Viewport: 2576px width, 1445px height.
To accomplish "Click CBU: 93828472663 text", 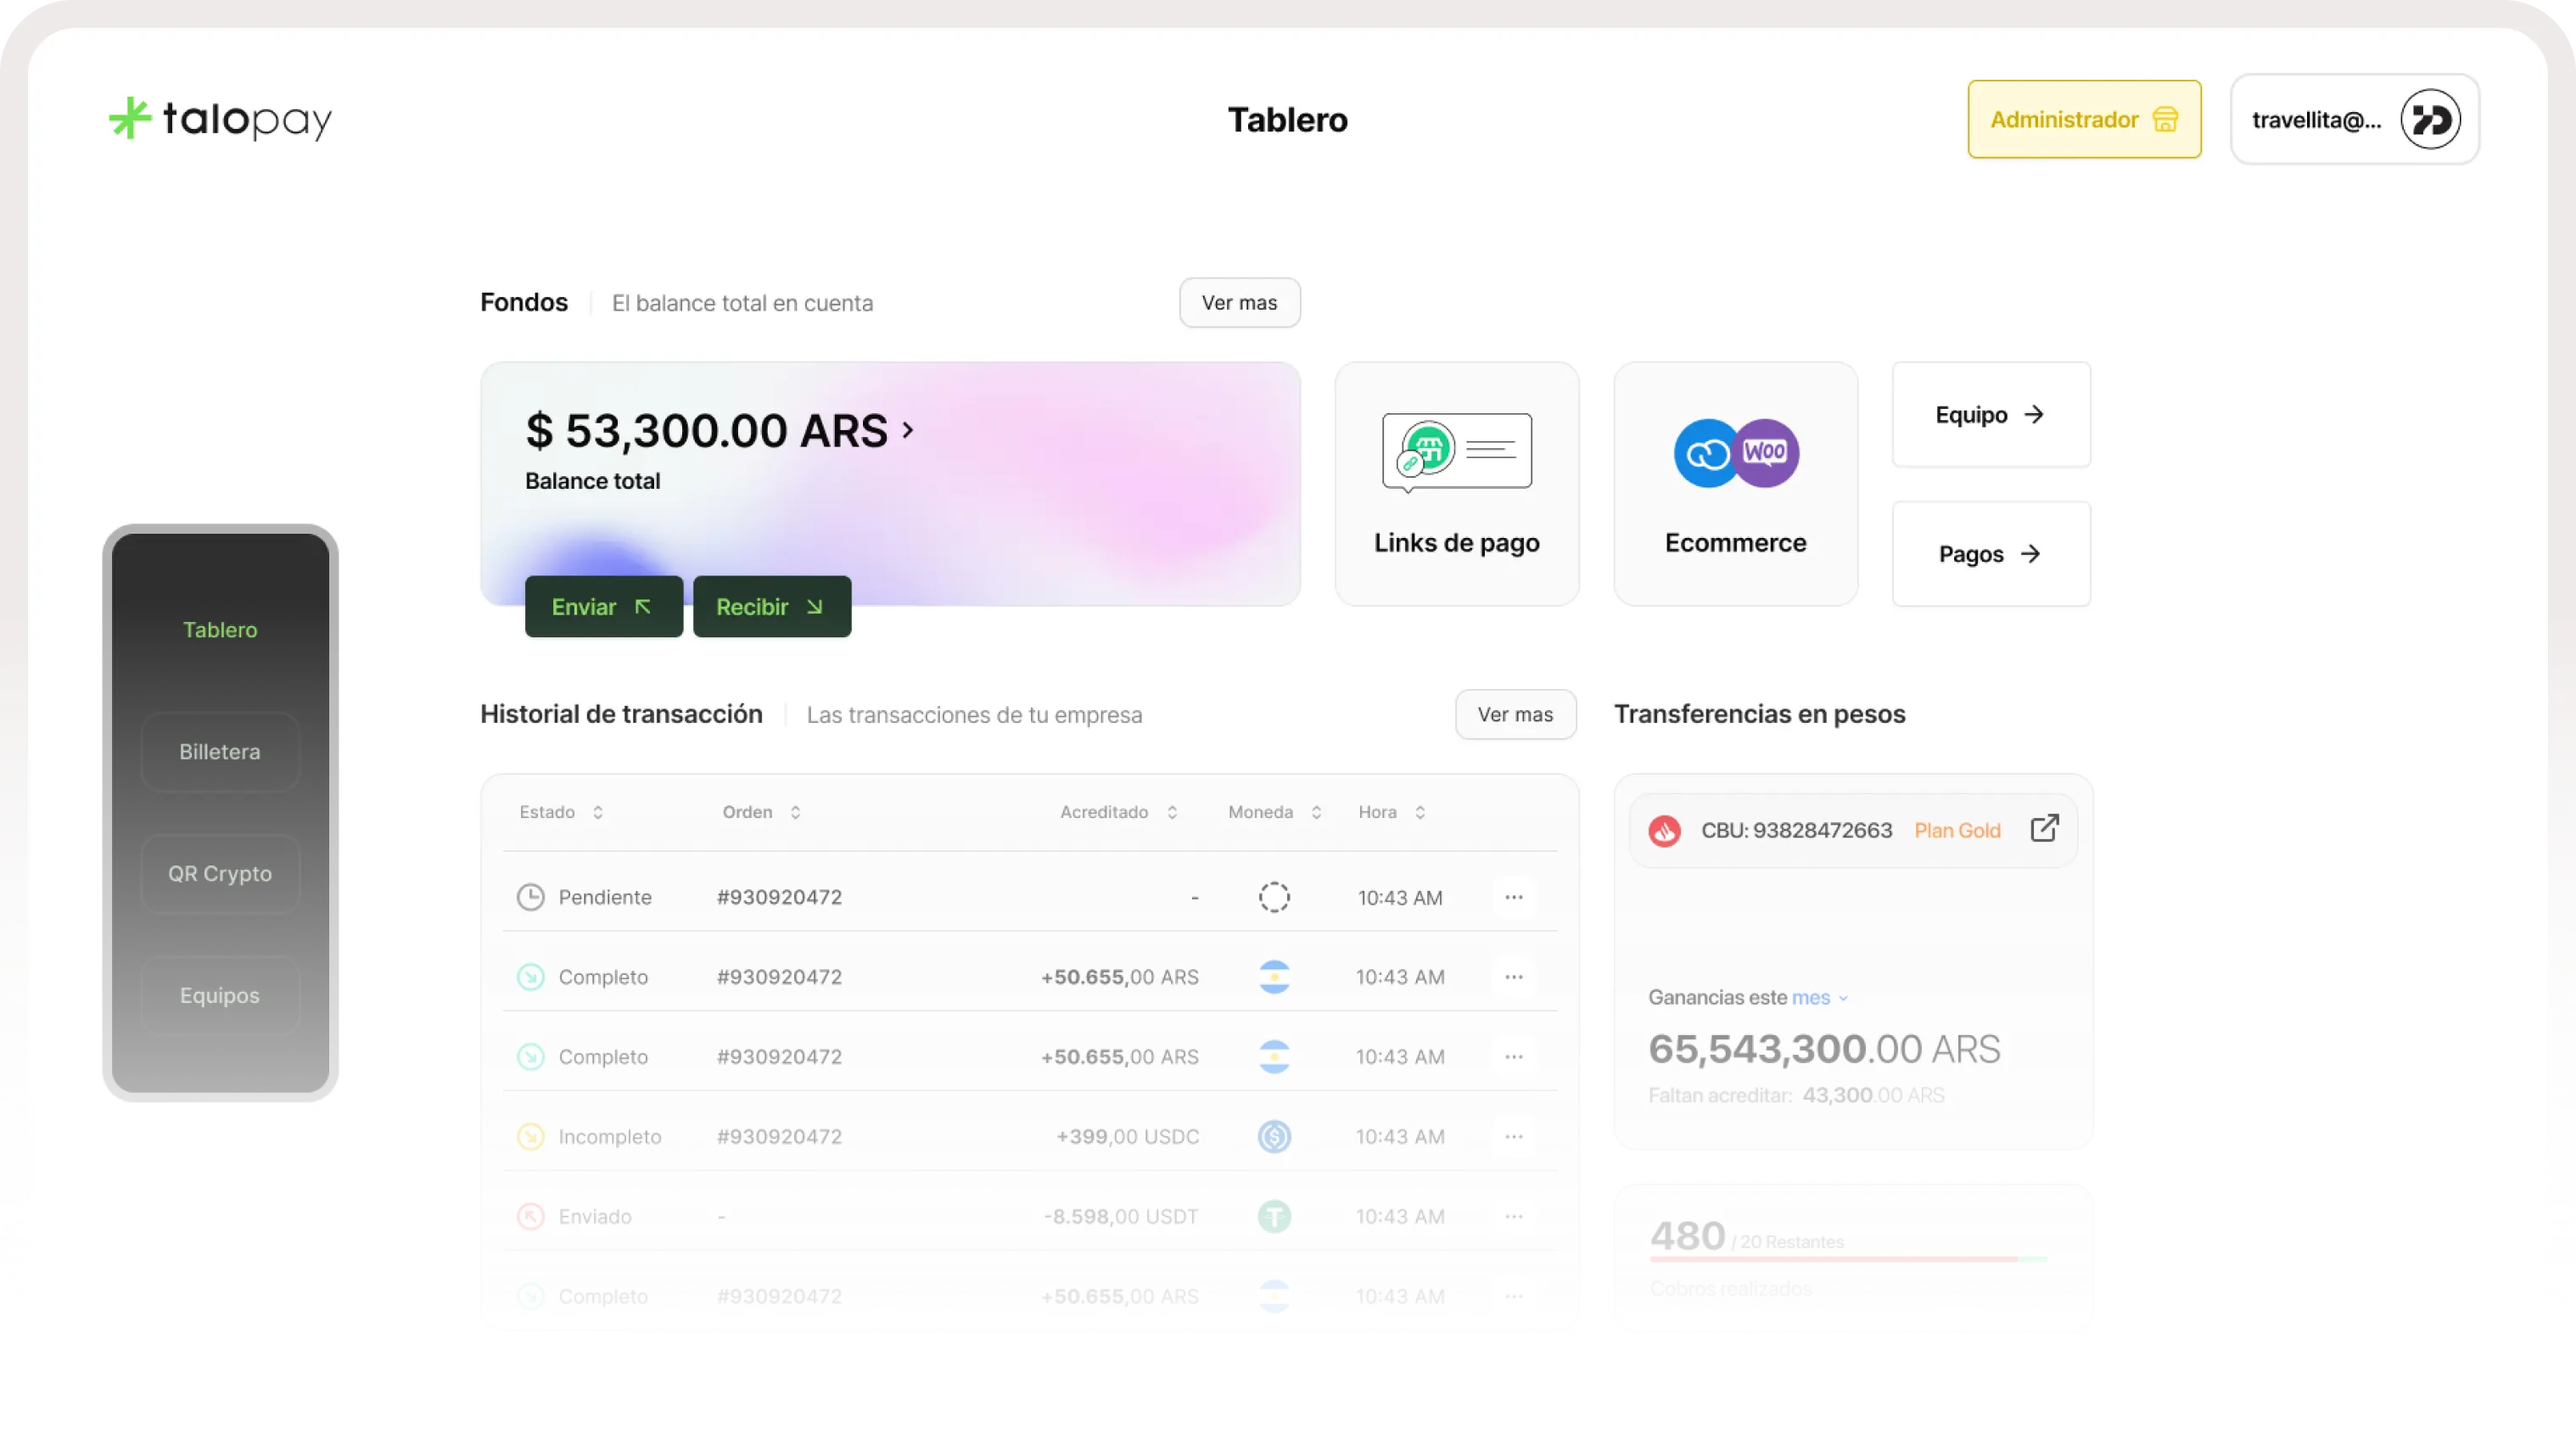I will click(x=1796, y=830).
